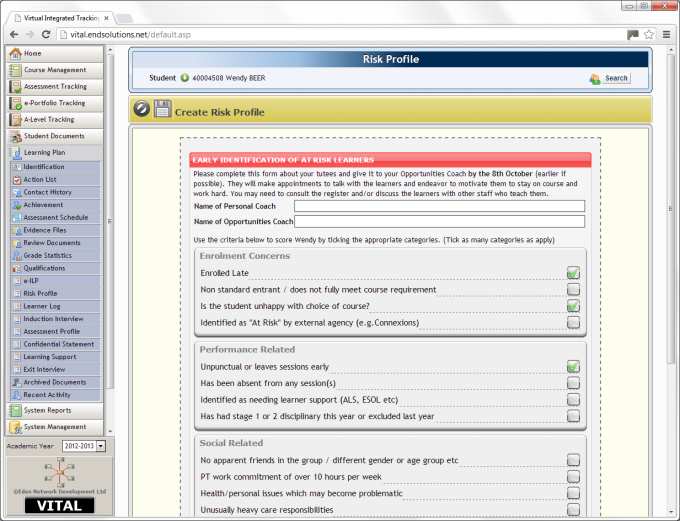Tick the Non standard entrant checkbox
This screenshot has height=521, width=680.
(573, 289)
